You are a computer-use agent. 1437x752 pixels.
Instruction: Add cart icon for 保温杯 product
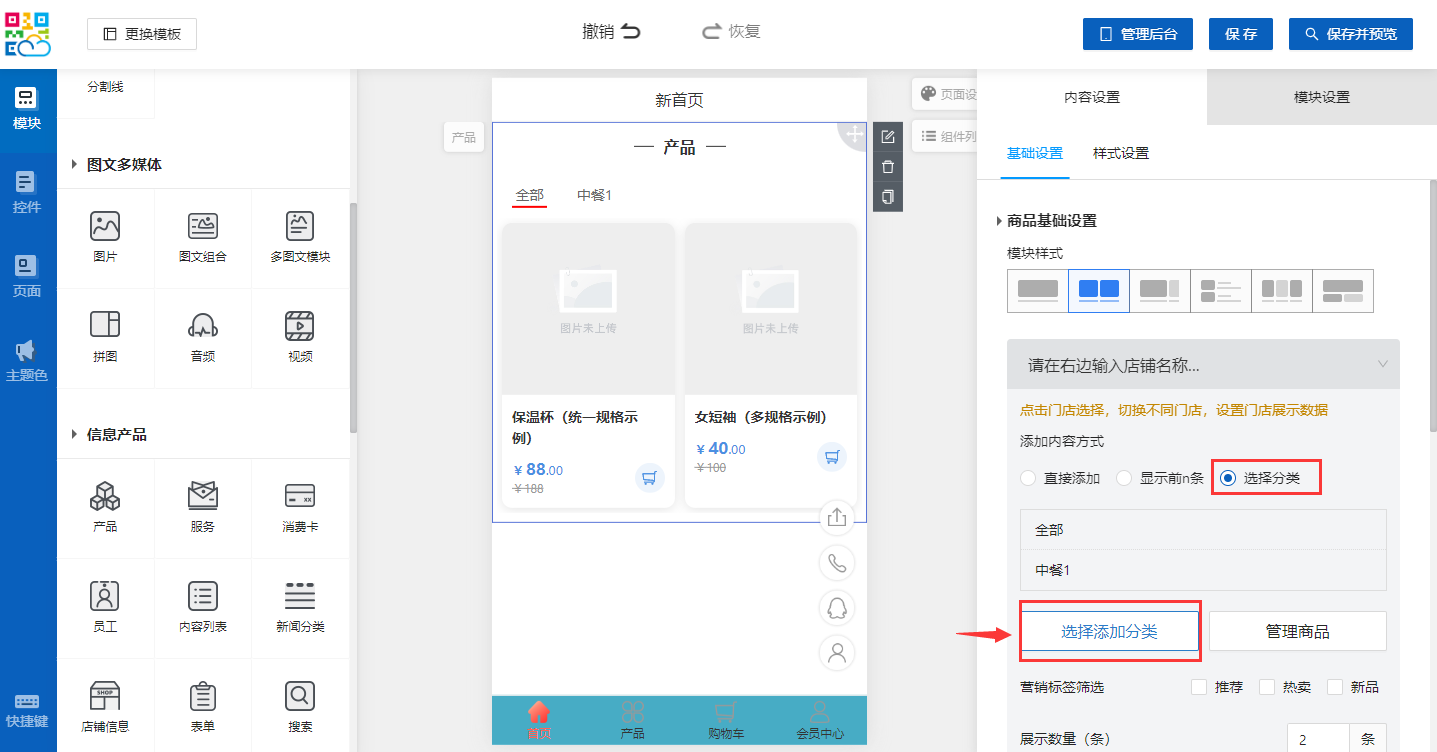point(650,477)
